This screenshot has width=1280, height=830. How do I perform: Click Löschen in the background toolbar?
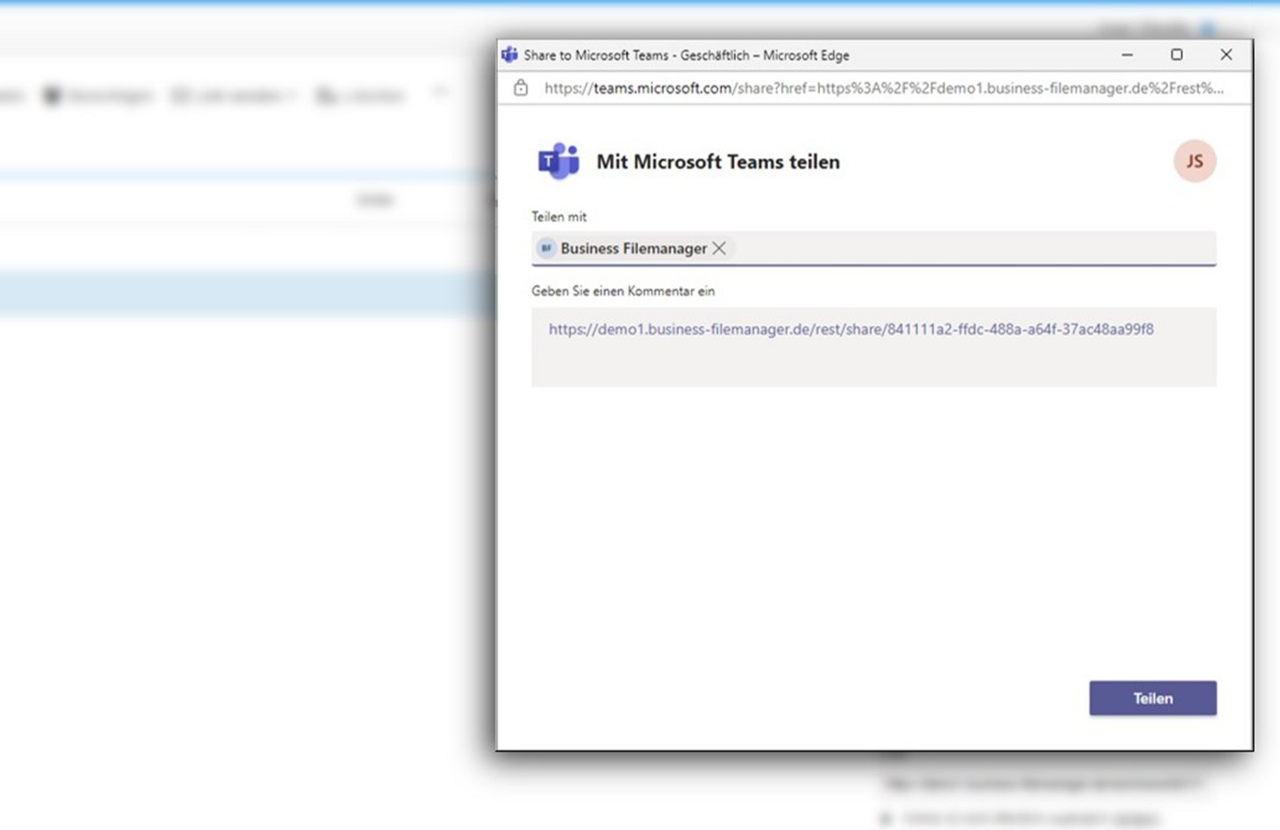(360, 96)
